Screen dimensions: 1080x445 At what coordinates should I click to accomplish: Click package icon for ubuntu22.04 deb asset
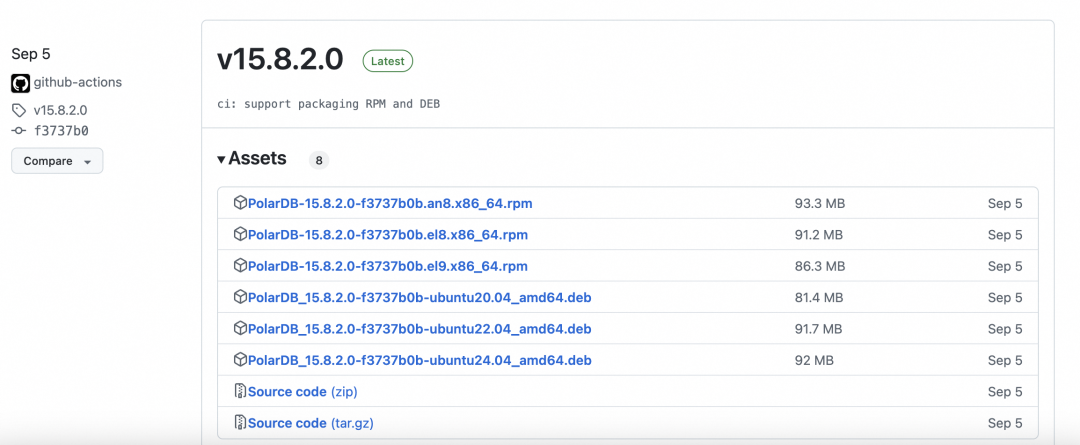pos(240,329)
